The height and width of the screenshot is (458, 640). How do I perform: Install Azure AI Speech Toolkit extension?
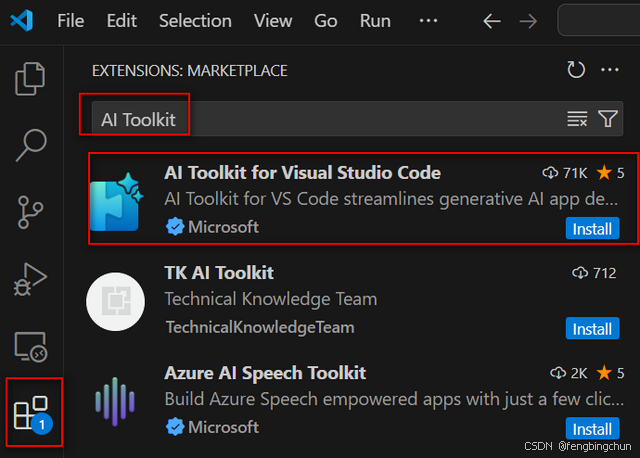pyautogui.click(x=592, y=429)
